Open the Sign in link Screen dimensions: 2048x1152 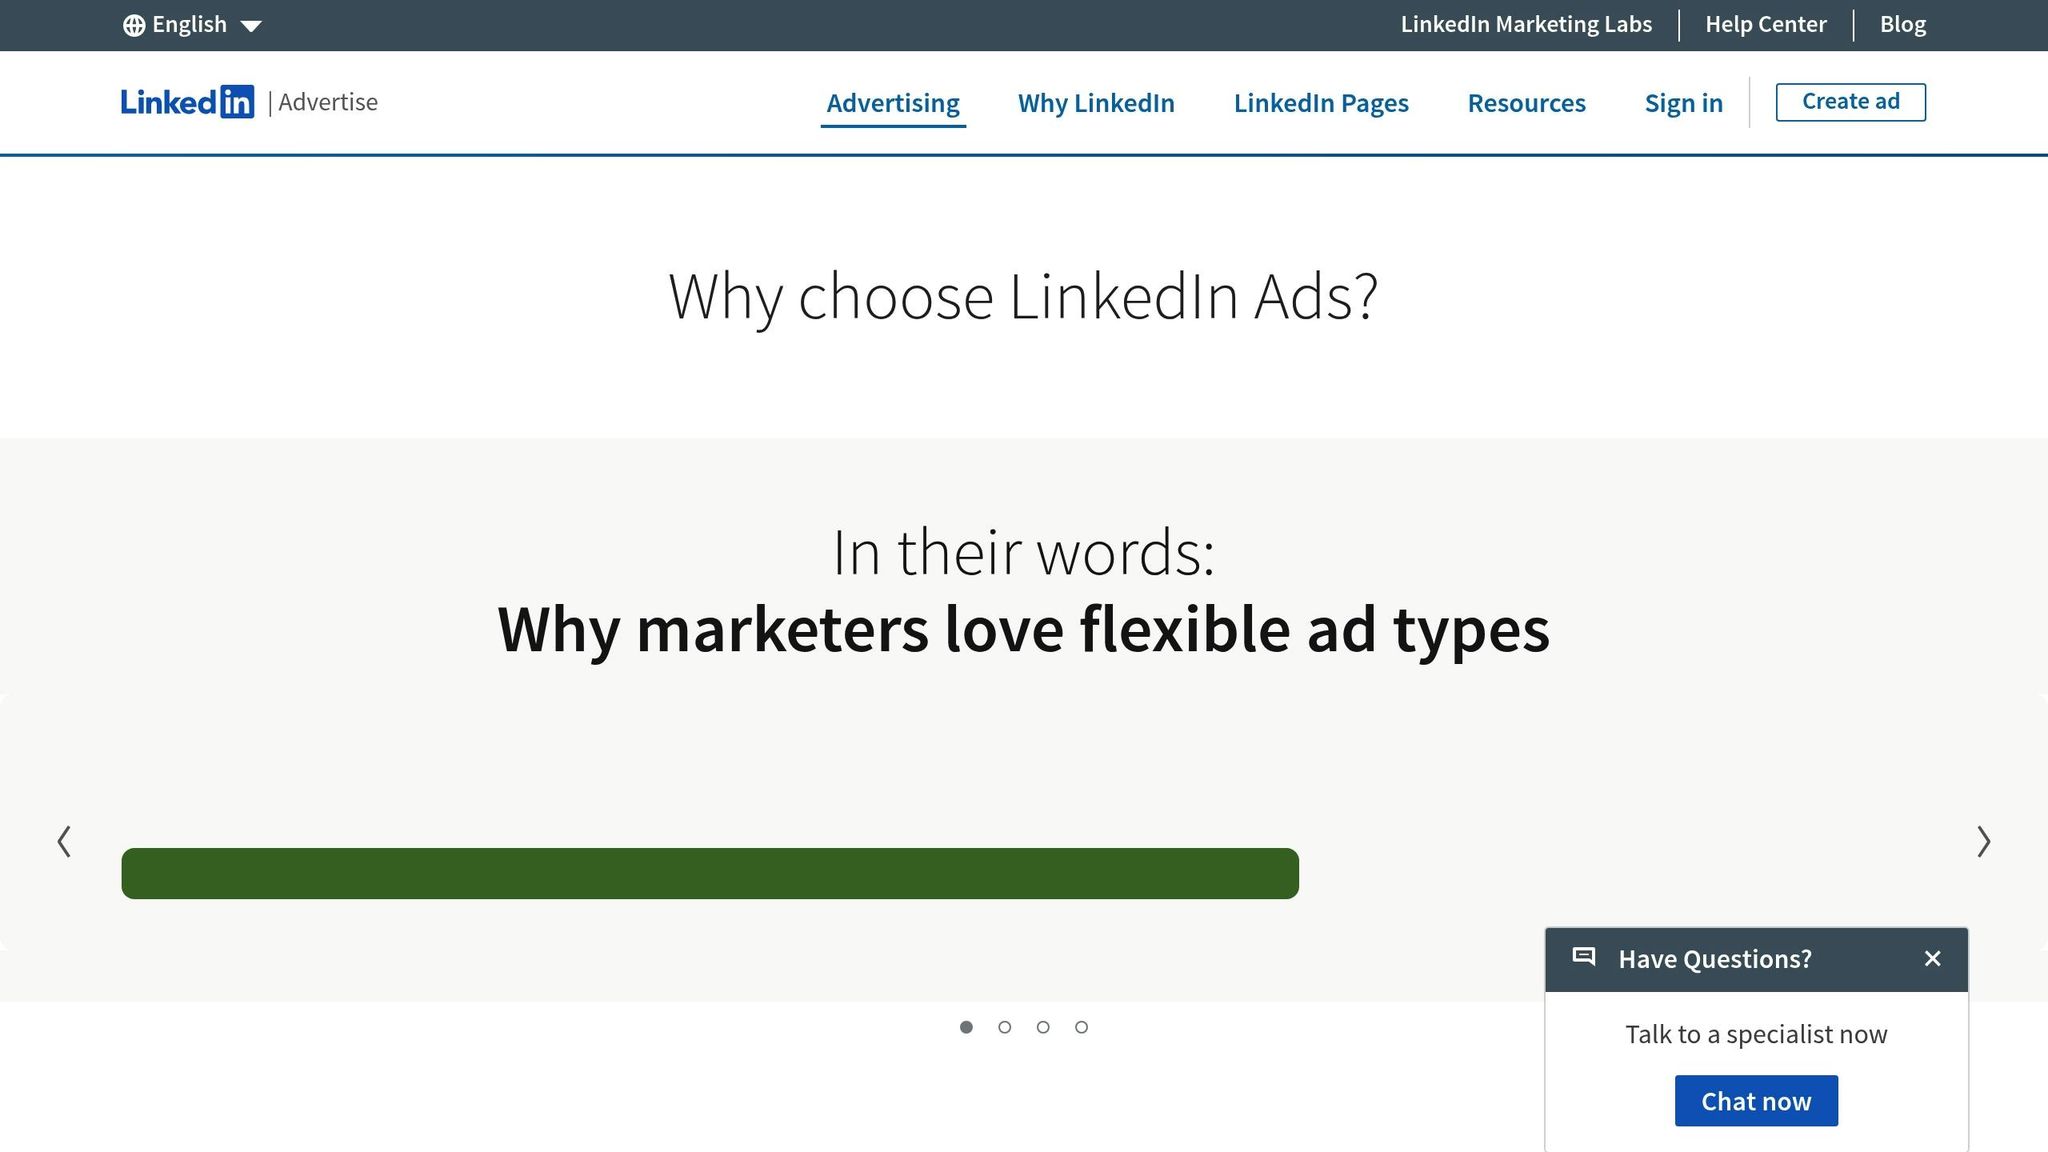click(x=1683, y=103)
